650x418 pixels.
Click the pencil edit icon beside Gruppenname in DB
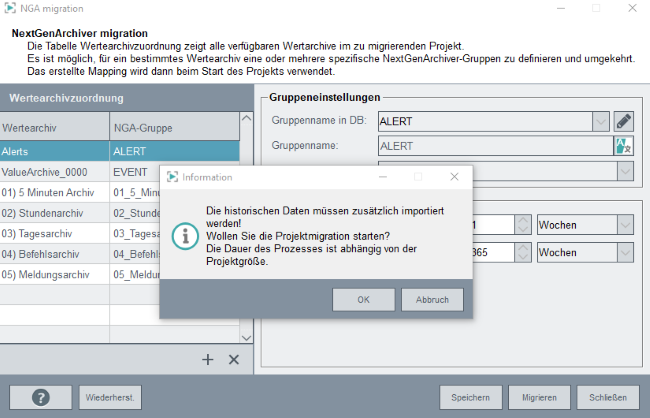[623, 121]
